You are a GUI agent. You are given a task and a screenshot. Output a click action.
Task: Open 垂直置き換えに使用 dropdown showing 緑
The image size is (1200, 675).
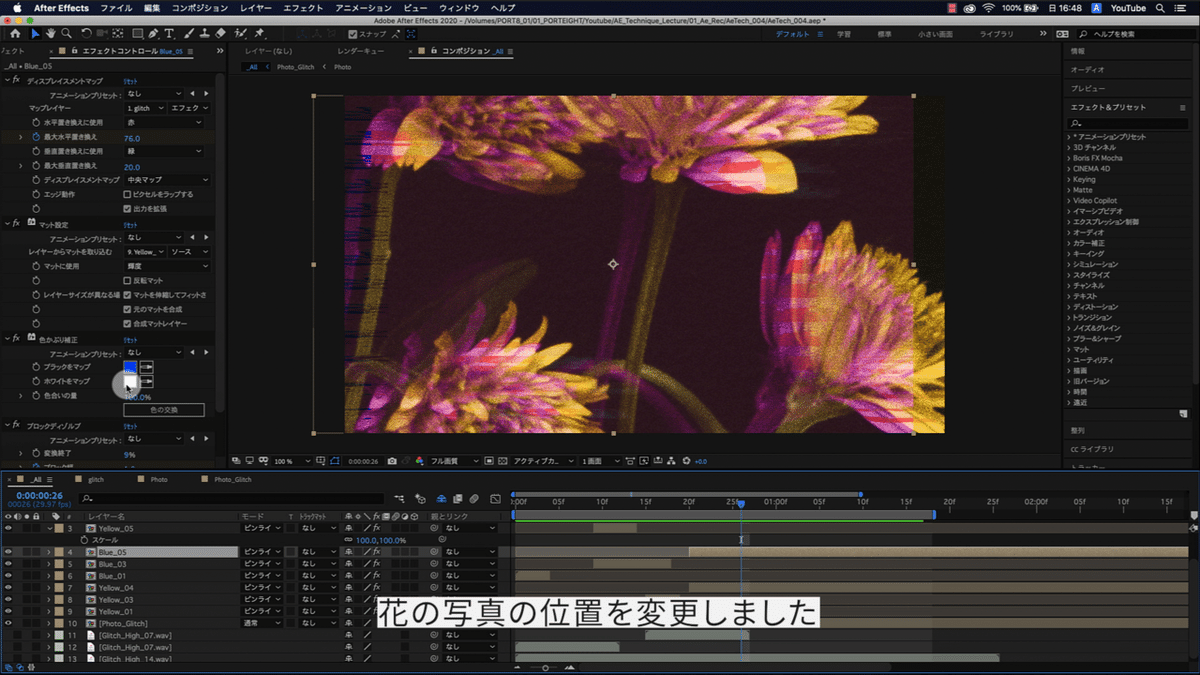tap(164, 151)
